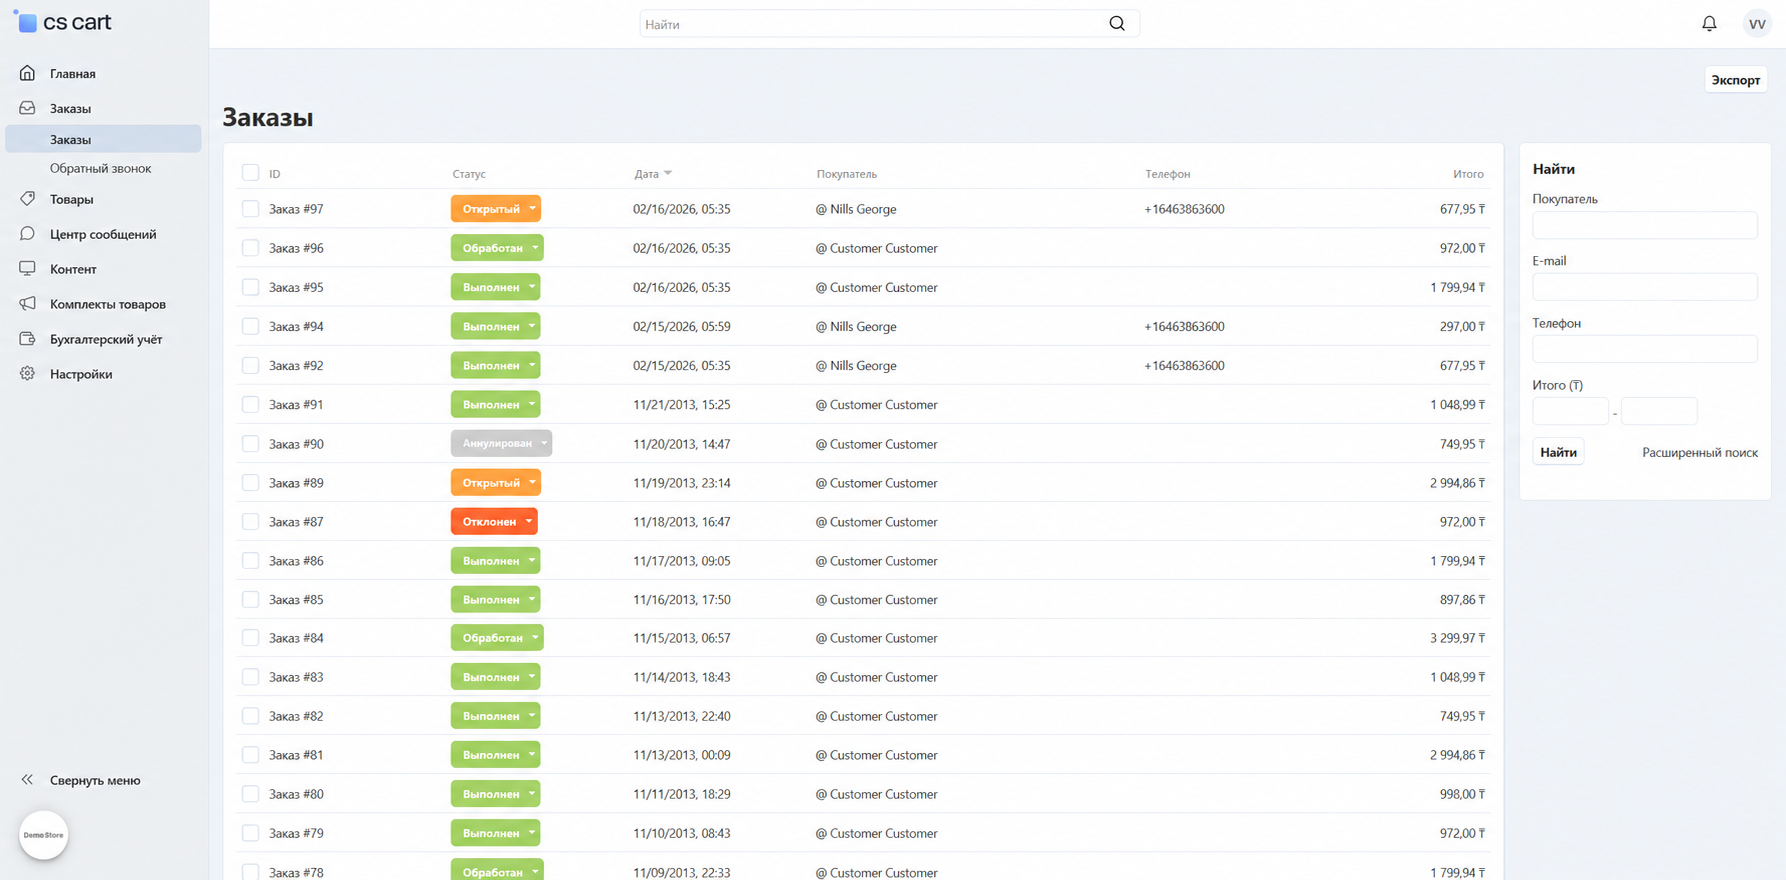1786x880 pixels.
Task: Open the Заказ #84 link
Action: [296, 638]
